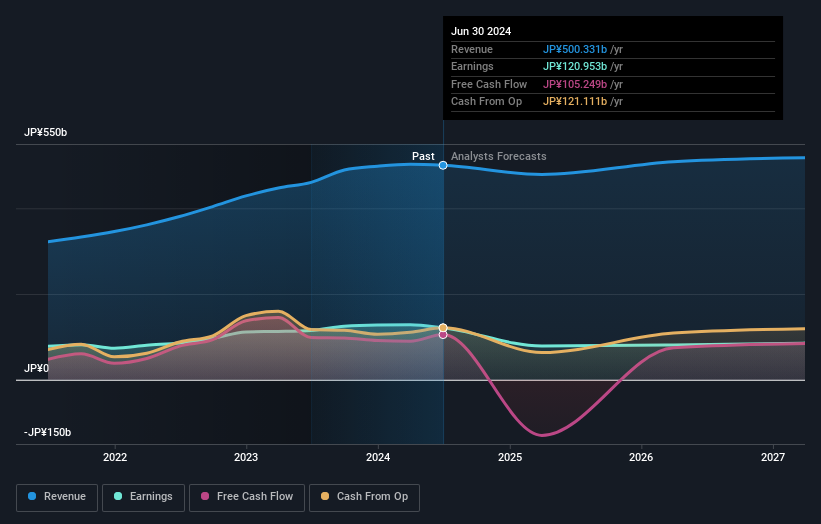
Task: Click the 2025 x-axis label
Action: (510, 457)
